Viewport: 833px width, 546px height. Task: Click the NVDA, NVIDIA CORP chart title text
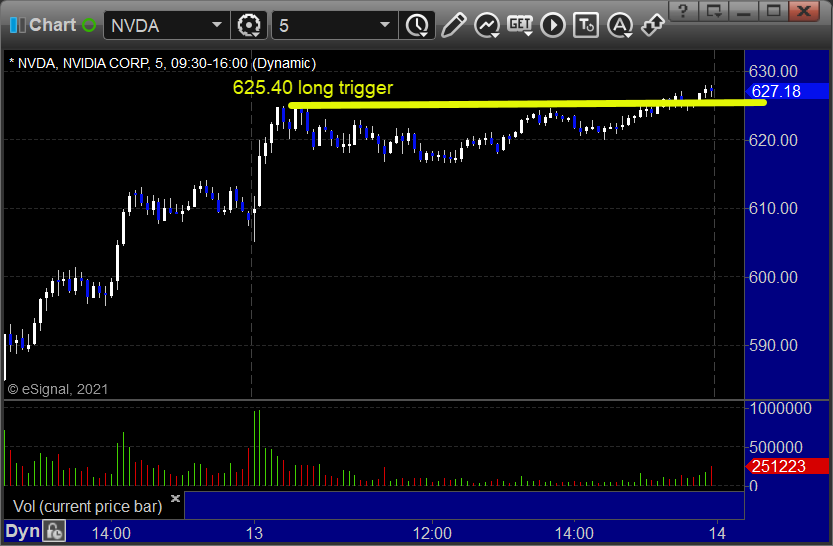pyautogui.click(x=163, y=63)
